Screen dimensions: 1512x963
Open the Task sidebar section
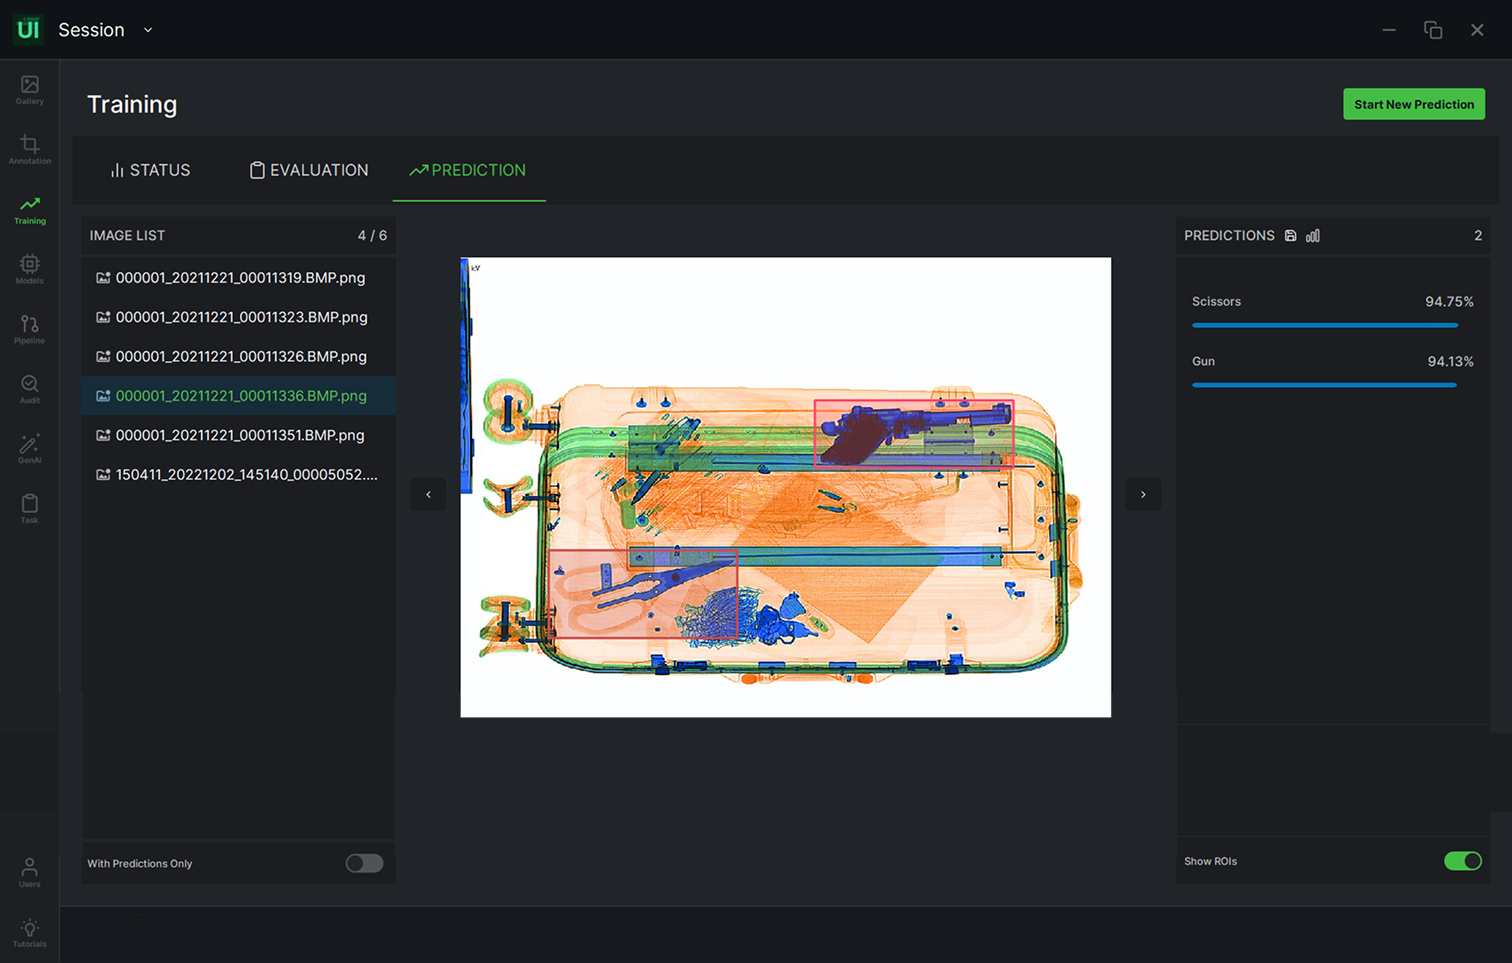29,509
